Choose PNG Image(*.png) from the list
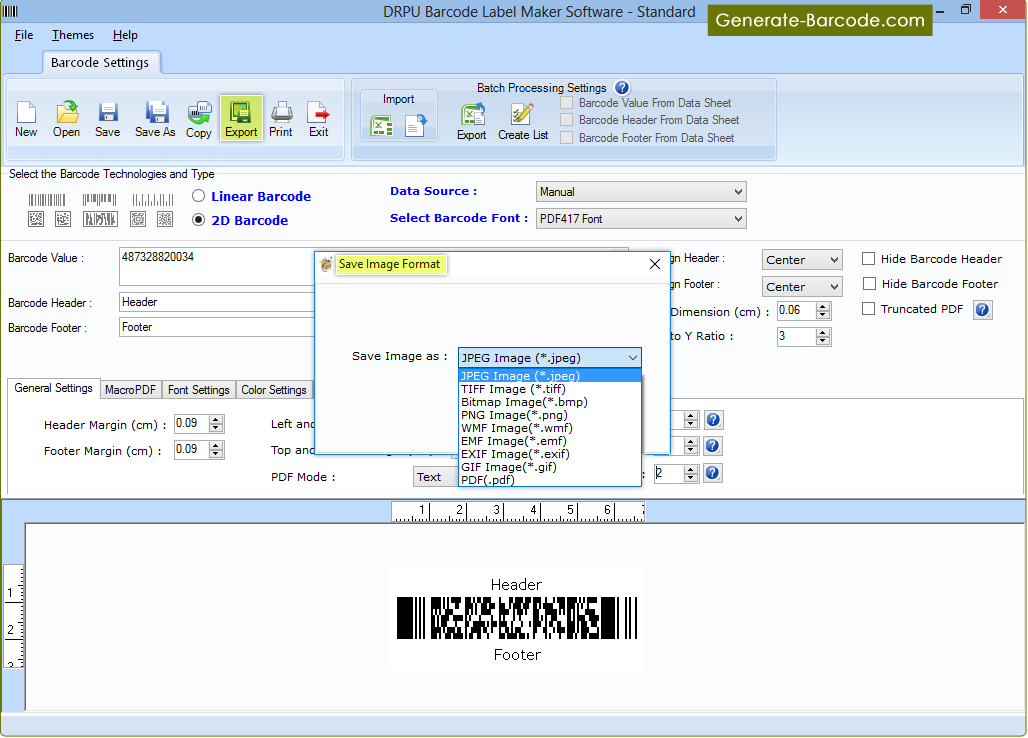 (x=549, y=415)
